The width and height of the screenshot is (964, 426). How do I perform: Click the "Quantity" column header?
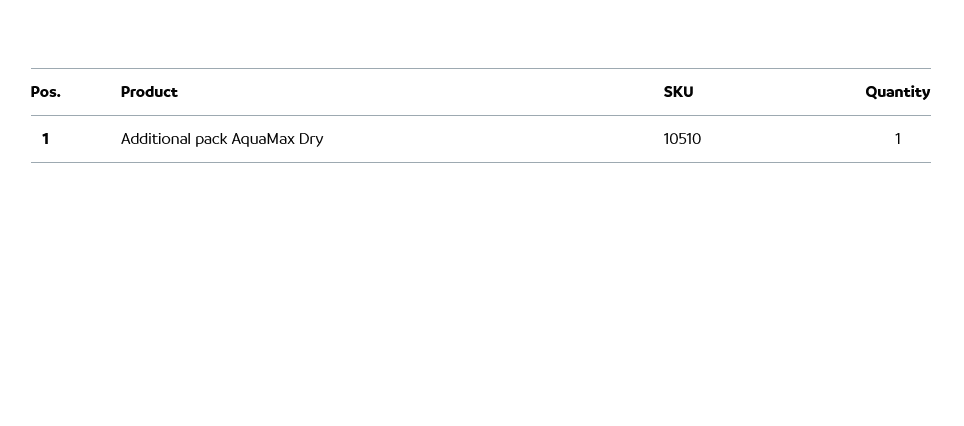897,92
